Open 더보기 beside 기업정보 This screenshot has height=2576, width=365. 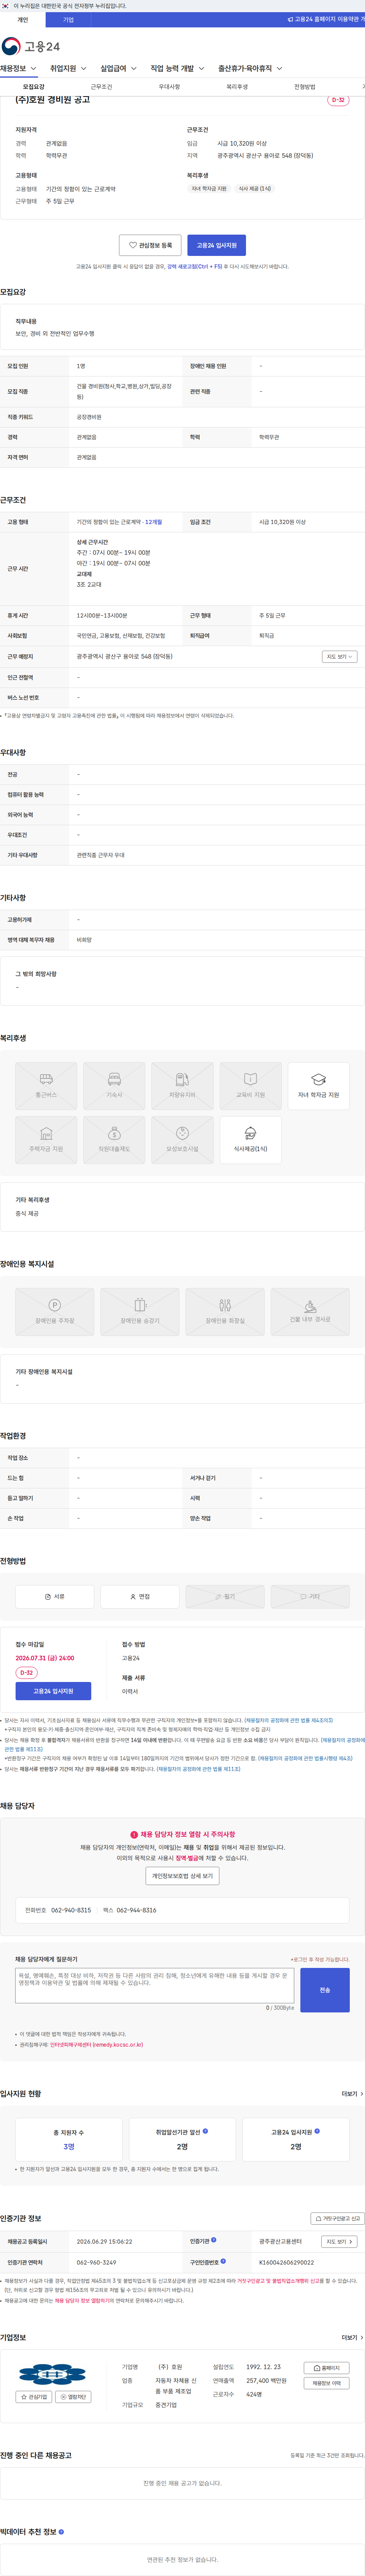(352, 2337)
